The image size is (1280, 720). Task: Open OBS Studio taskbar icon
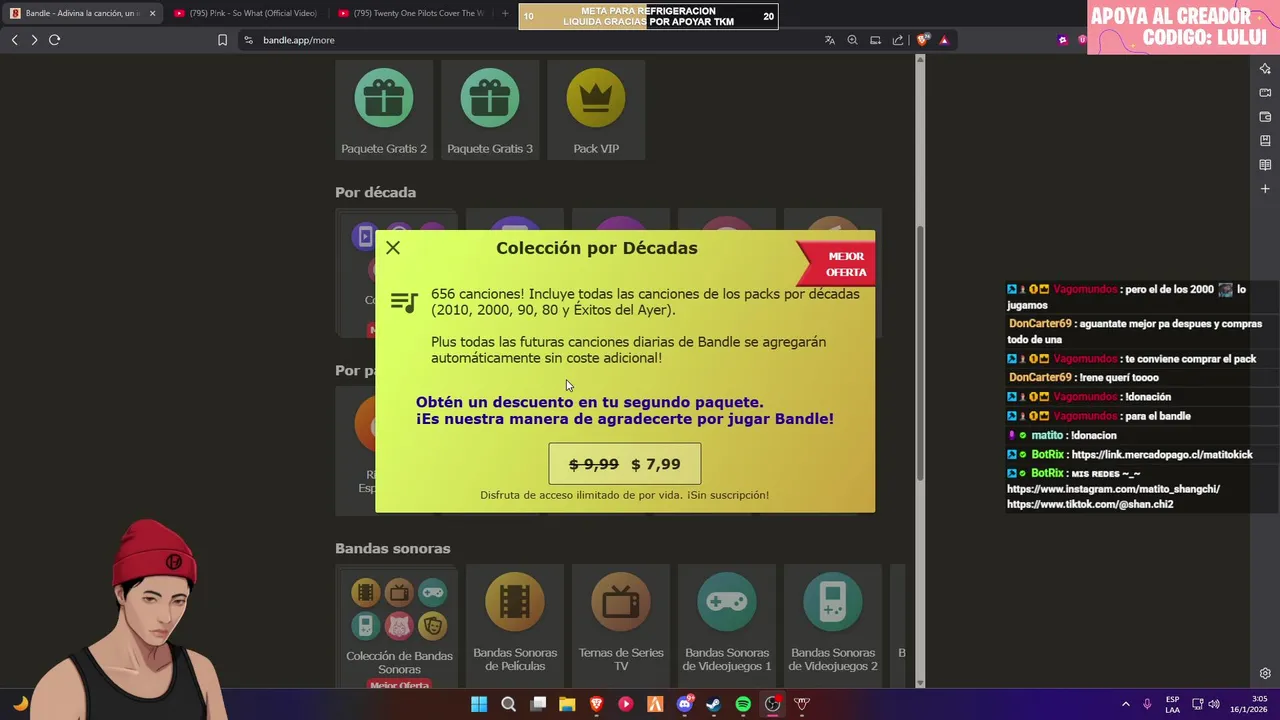(772, 704)
